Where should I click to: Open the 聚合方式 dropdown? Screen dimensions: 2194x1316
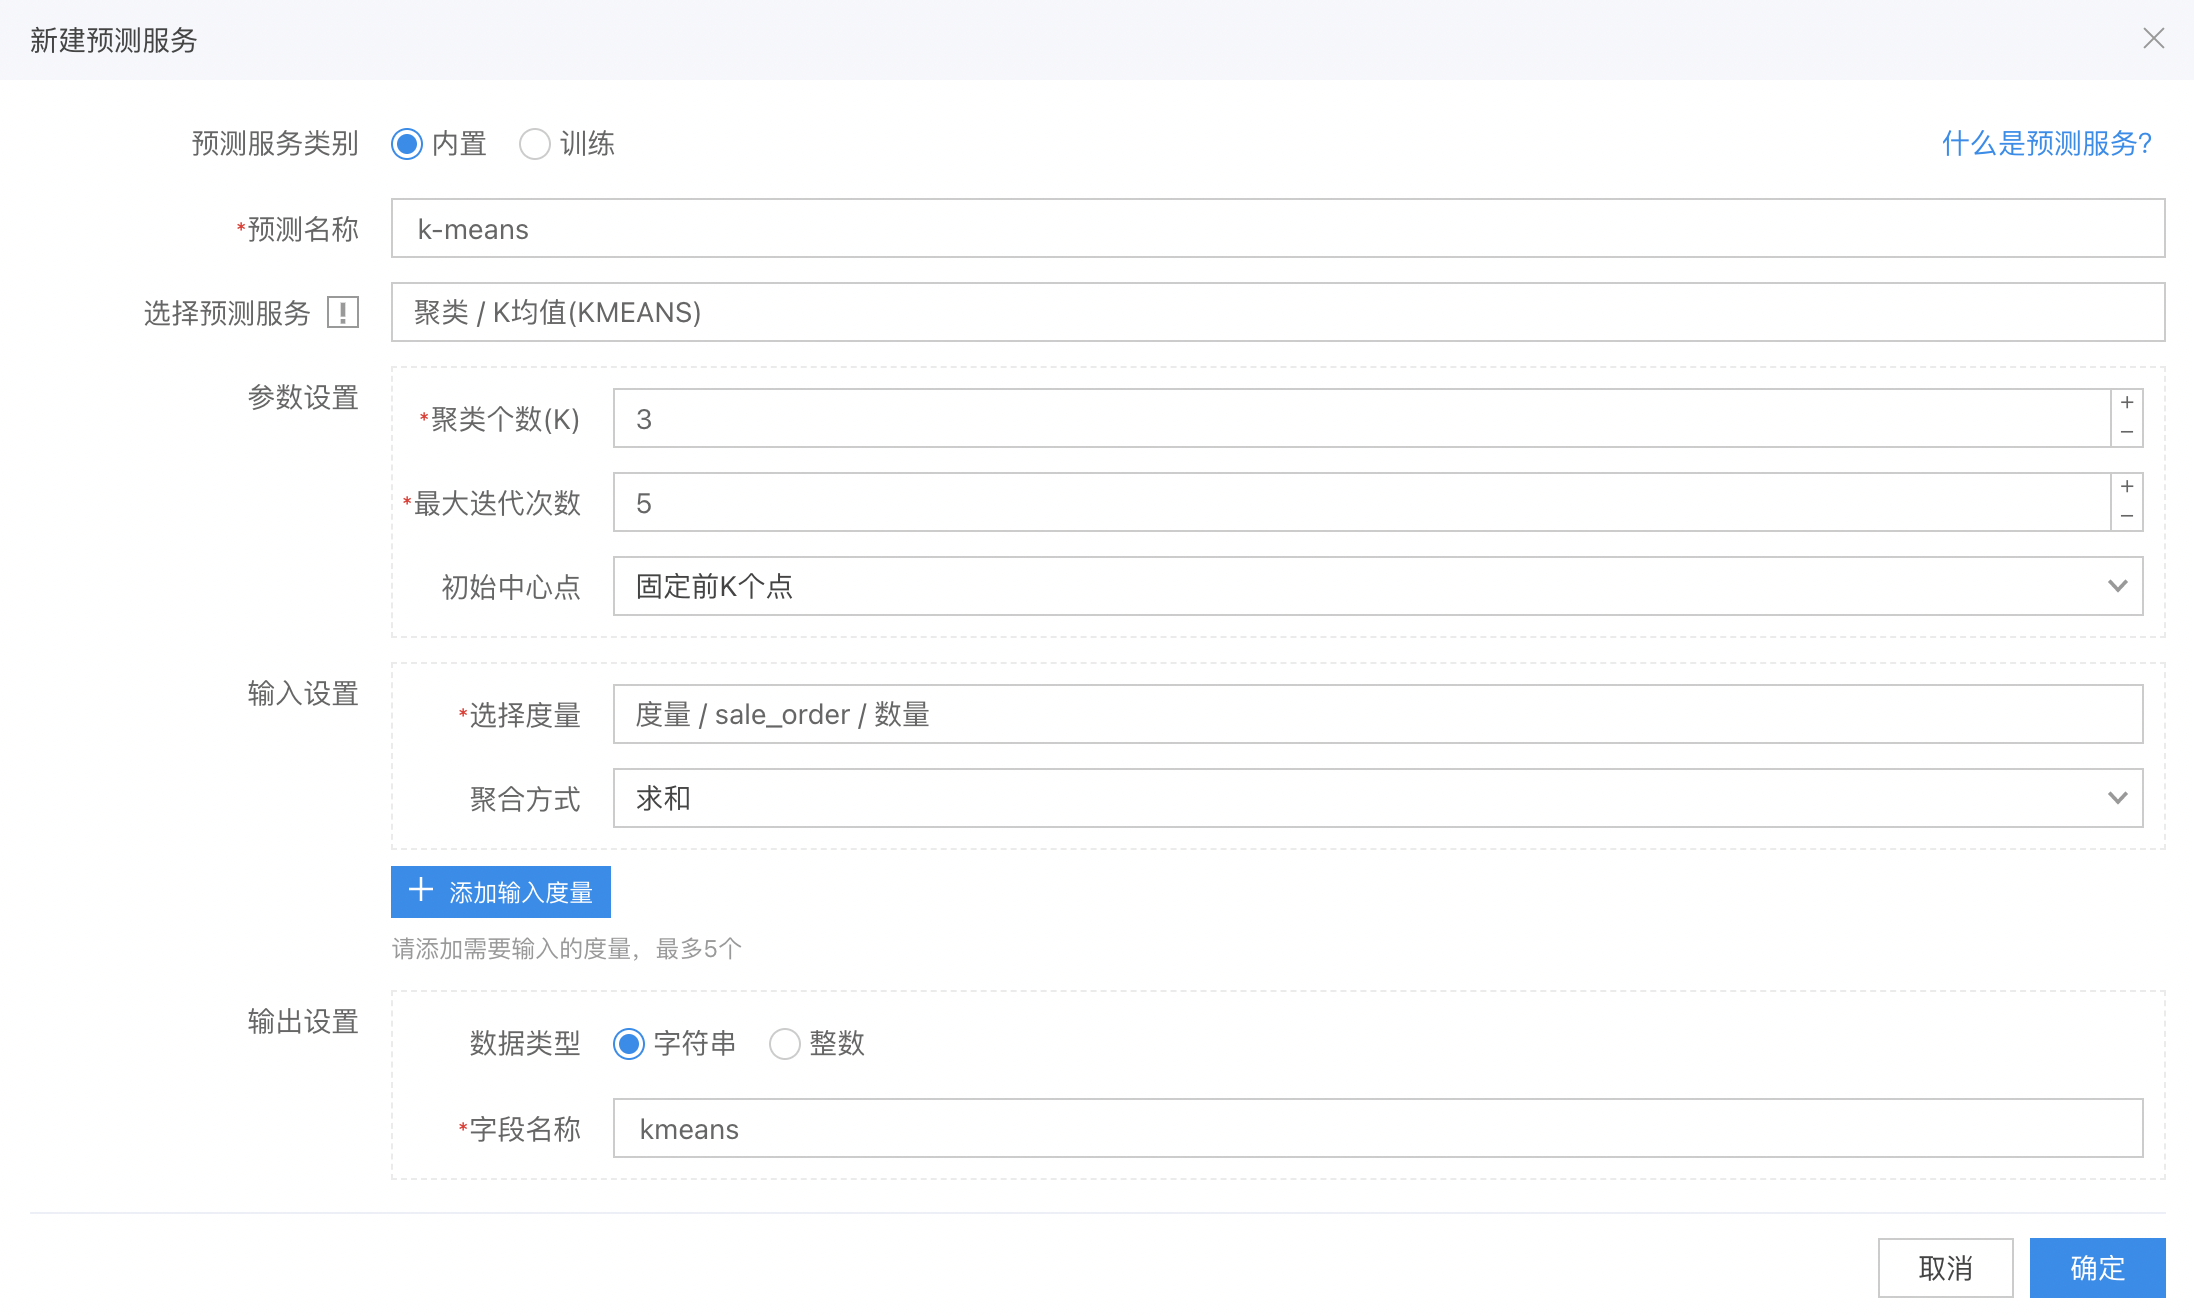[1378, 798]
